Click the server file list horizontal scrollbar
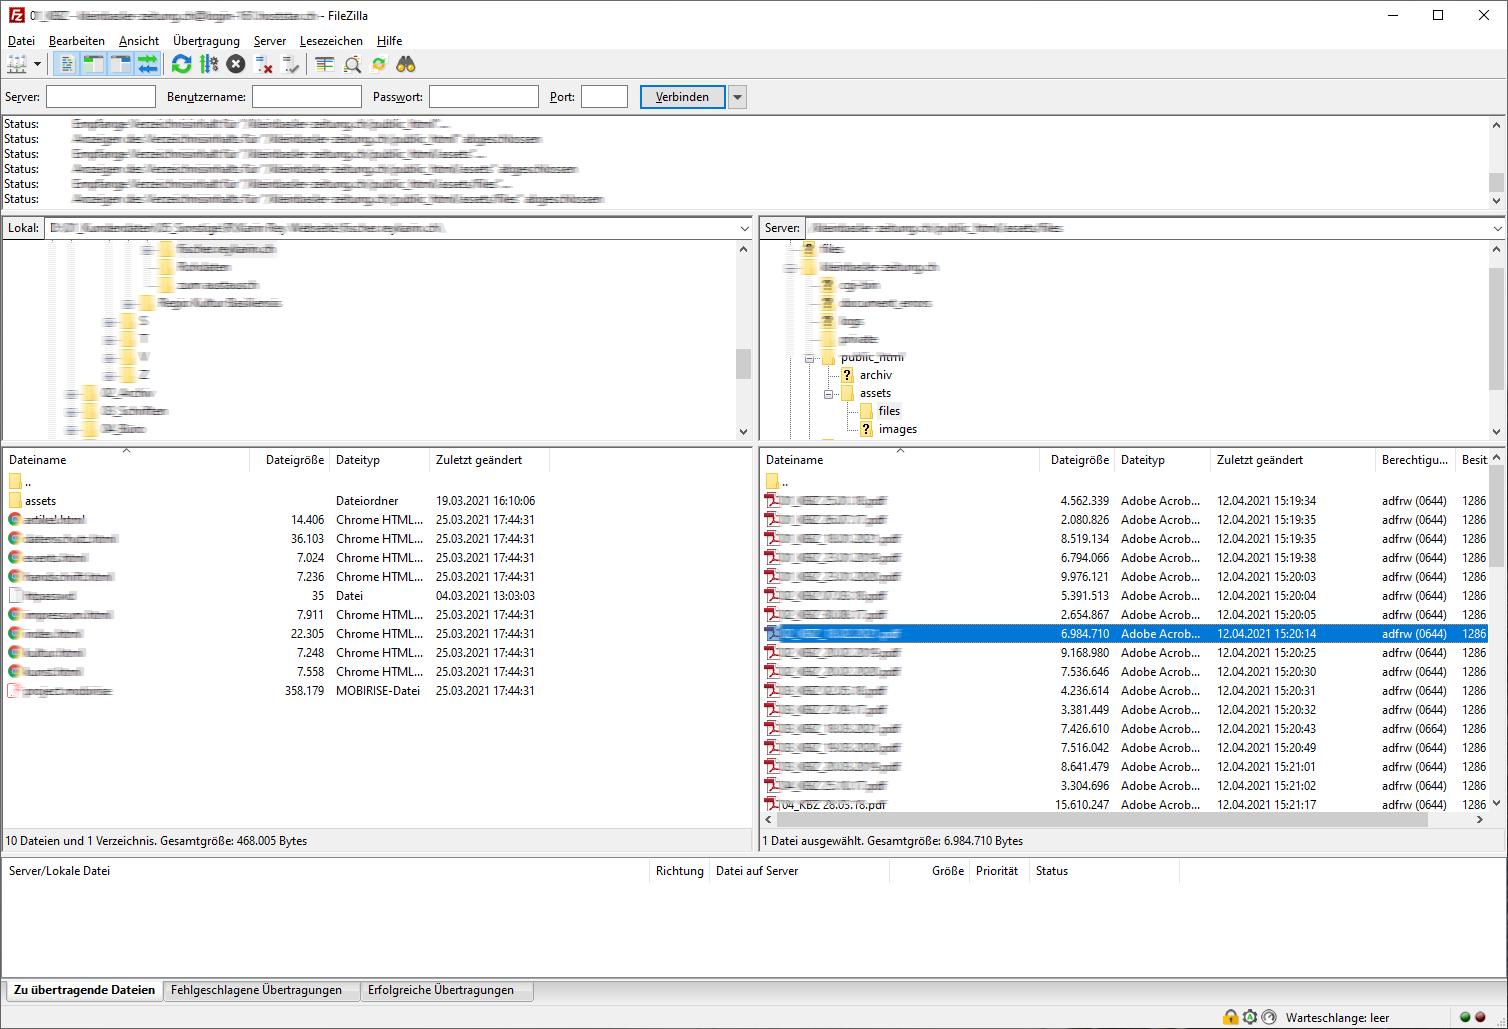The height and width of the screenshot is (1029, 1508). 1100,820
